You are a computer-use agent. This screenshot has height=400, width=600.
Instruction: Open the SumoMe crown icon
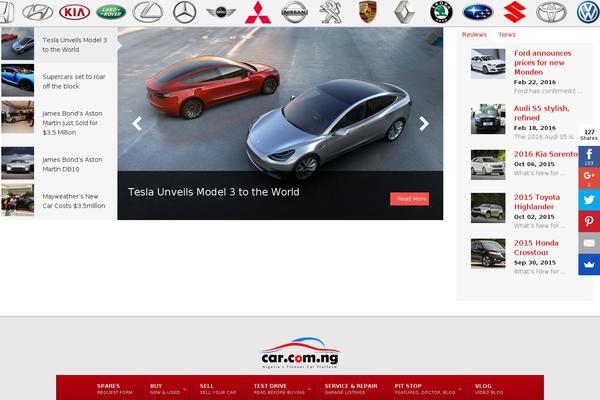pos(589,264)
